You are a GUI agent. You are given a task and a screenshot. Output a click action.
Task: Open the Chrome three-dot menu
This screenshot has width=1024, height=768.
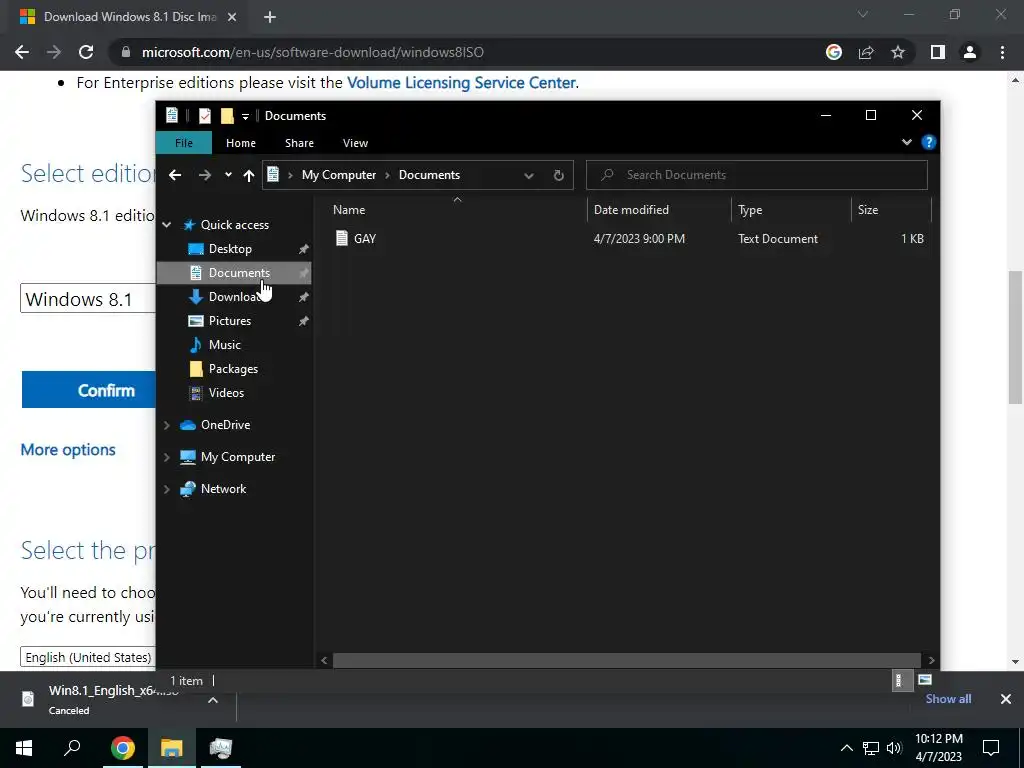[1002, 52]
